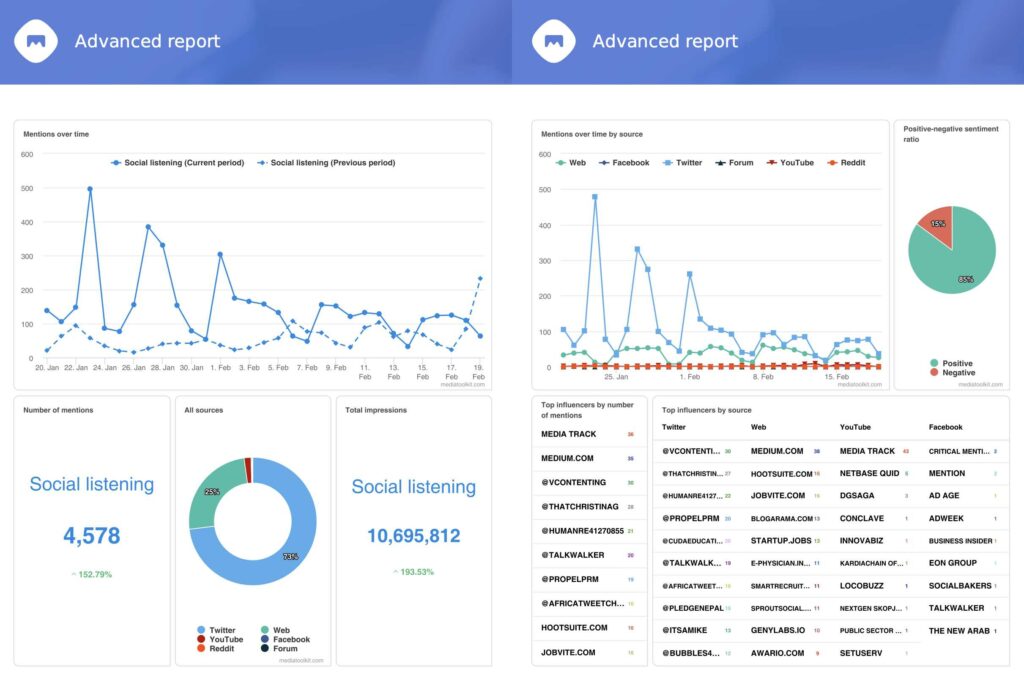Click the 500-mention peak point around January 23
This screenshot has height=675, width=1024.
91,187
